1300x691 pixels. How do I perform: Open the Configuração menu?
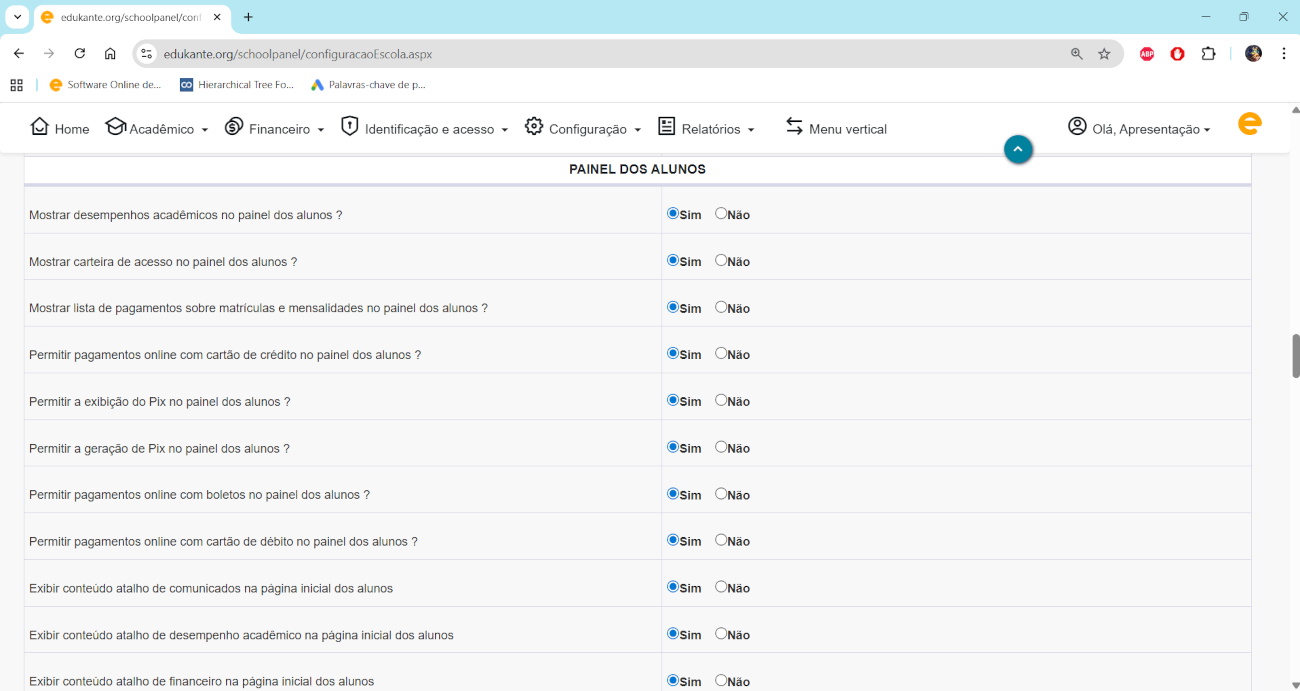(x=583, y=129)
